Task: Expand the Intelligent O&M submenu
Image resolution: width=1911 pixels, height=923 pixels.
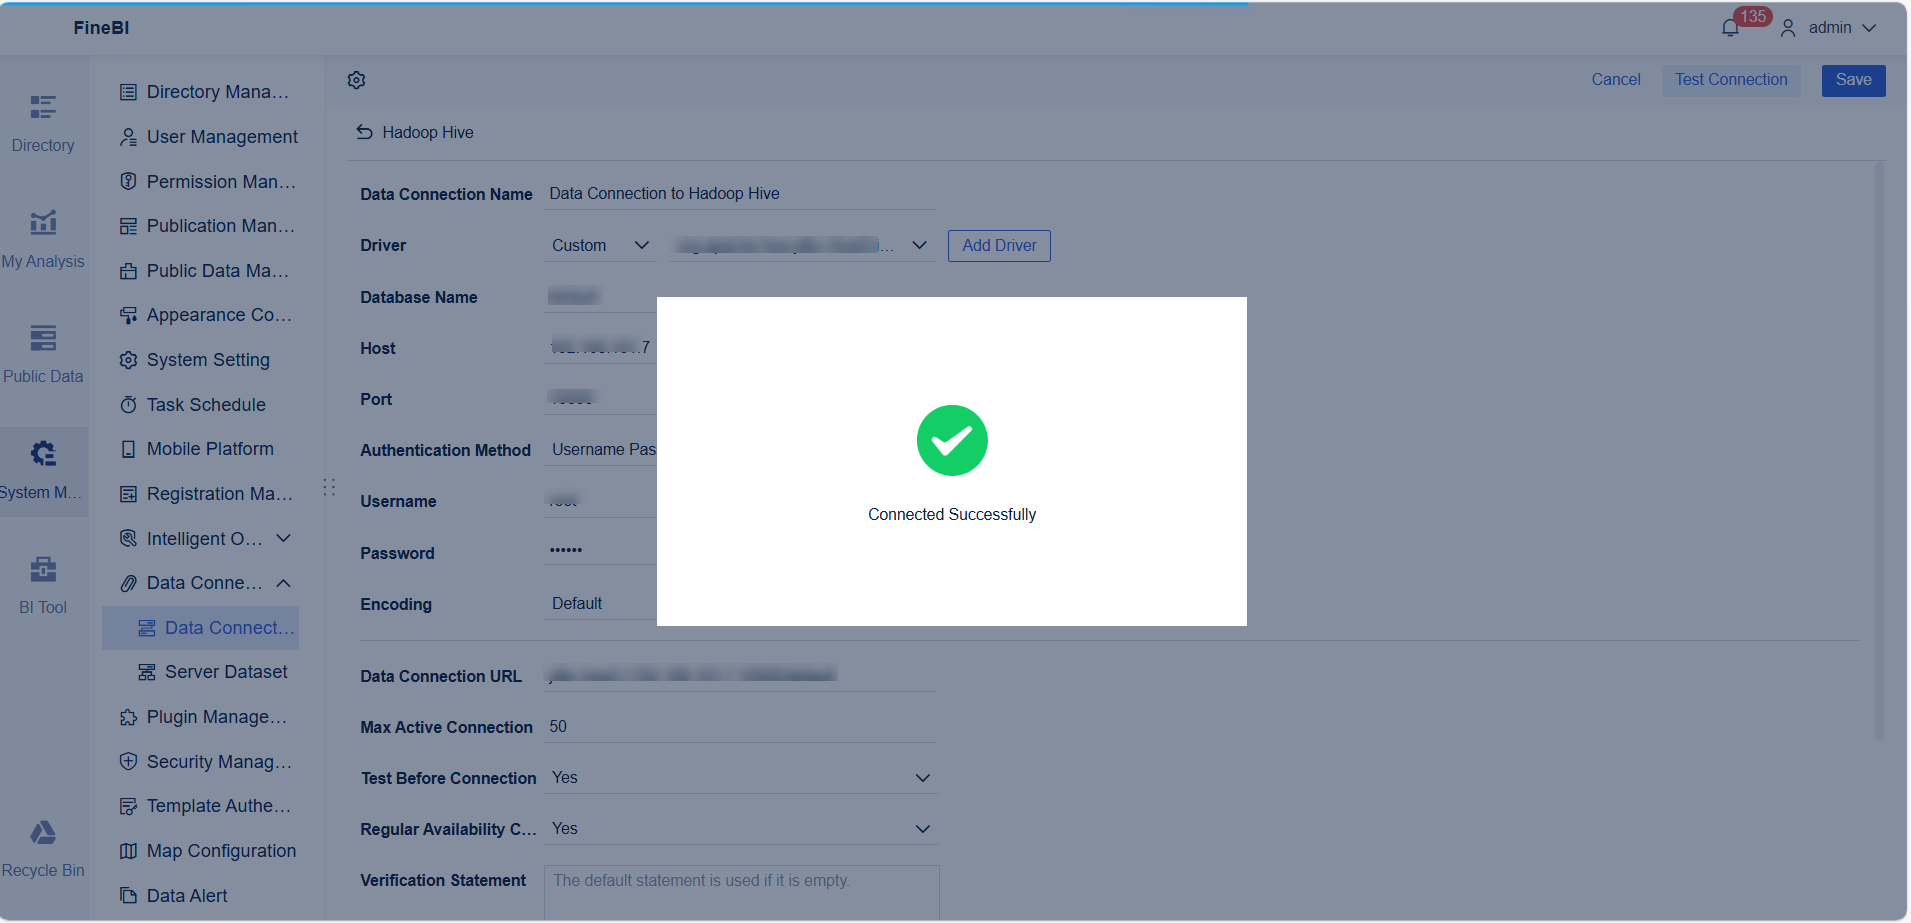Action: 283,538
